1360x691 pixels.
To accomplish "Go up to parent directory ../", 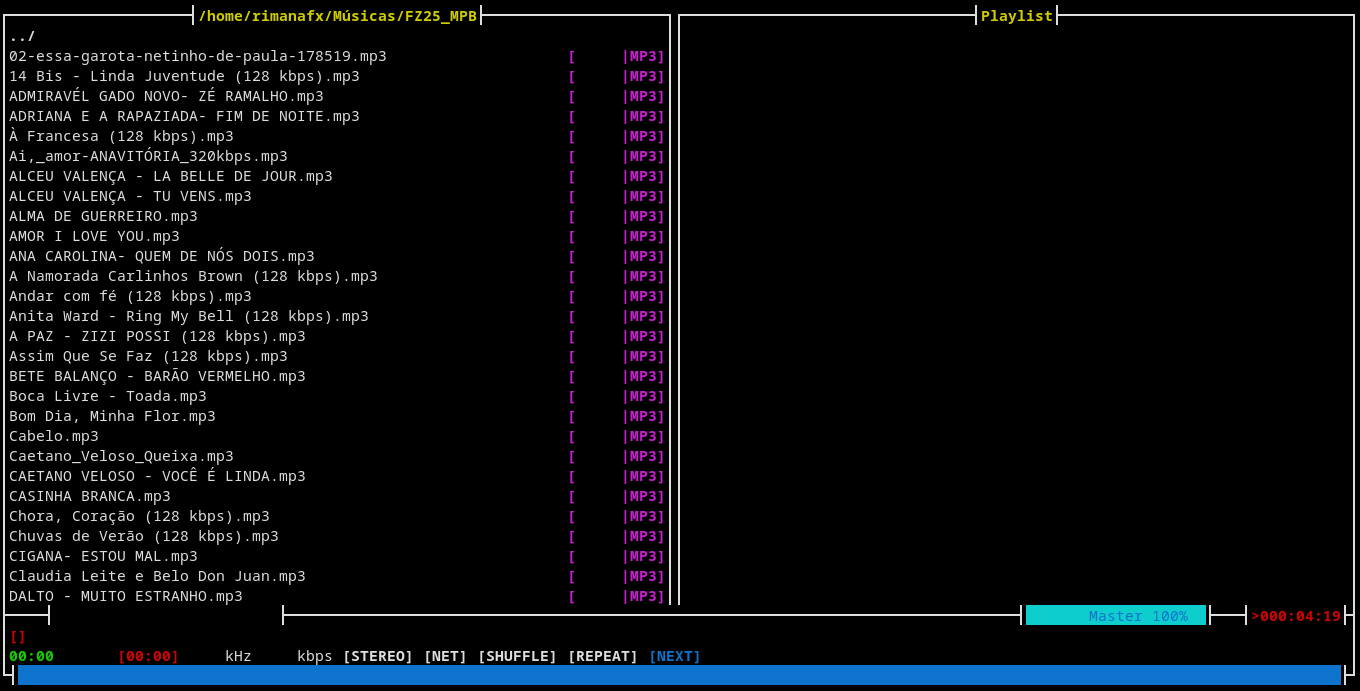I will 22,36.
